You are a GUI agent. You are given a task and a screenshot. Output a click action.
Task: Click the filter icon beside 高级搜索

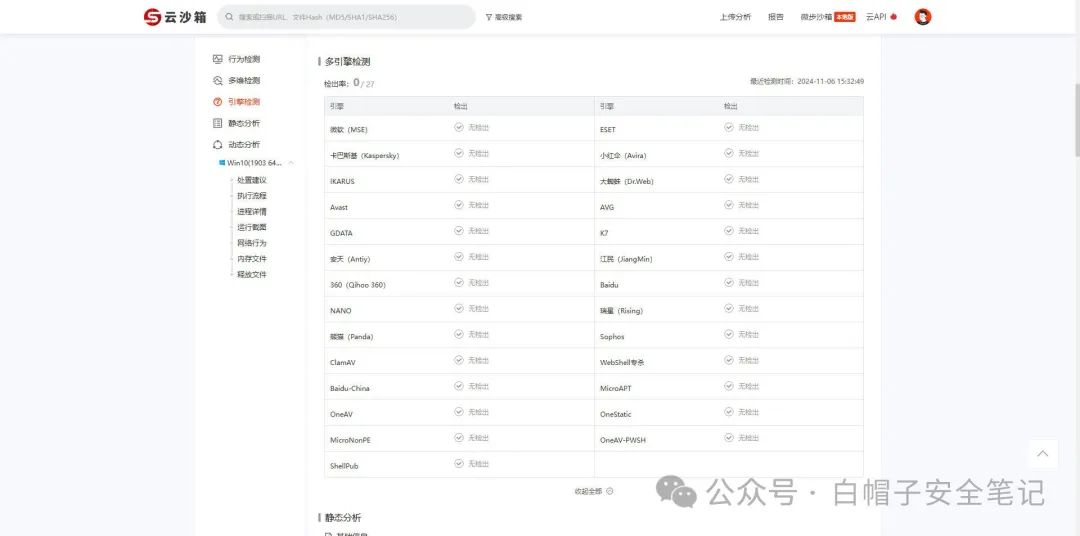coord(488,17)
